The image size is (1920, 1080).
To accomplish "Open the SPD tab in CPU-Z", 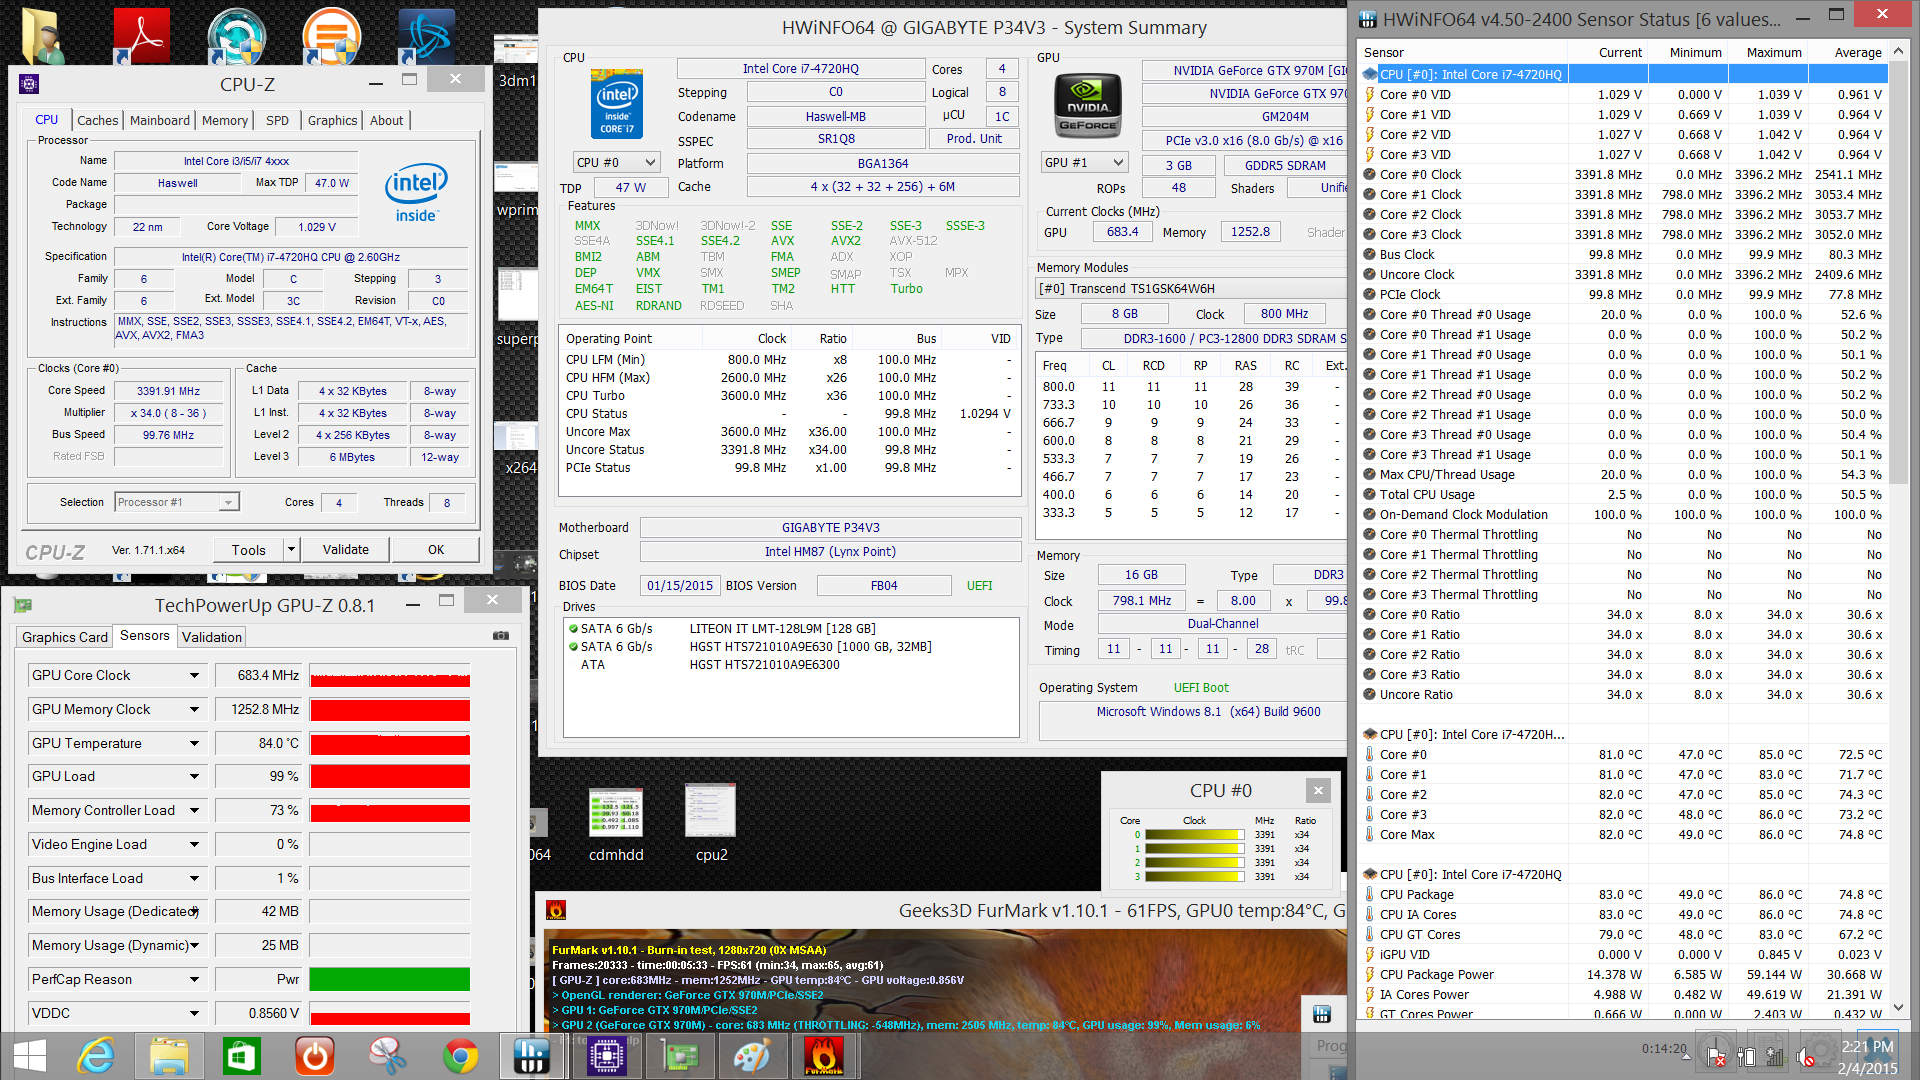I will pos(277,120).
